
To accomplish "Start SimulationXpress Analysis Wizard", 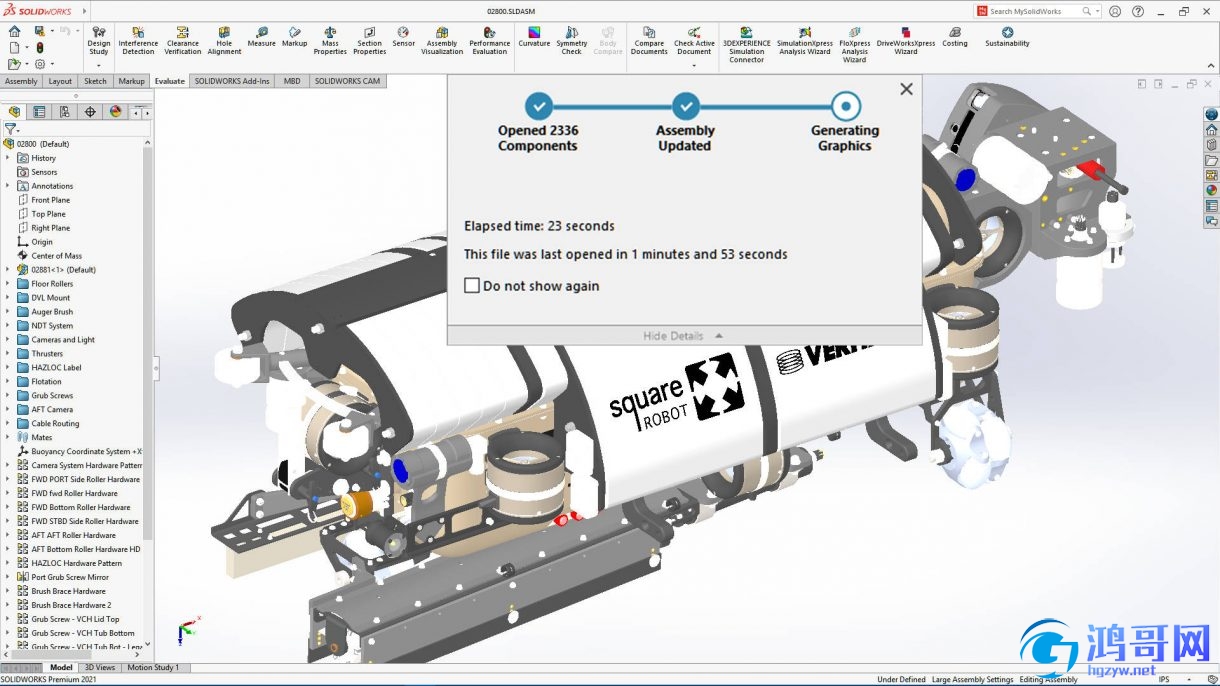I will coord(804,41).
